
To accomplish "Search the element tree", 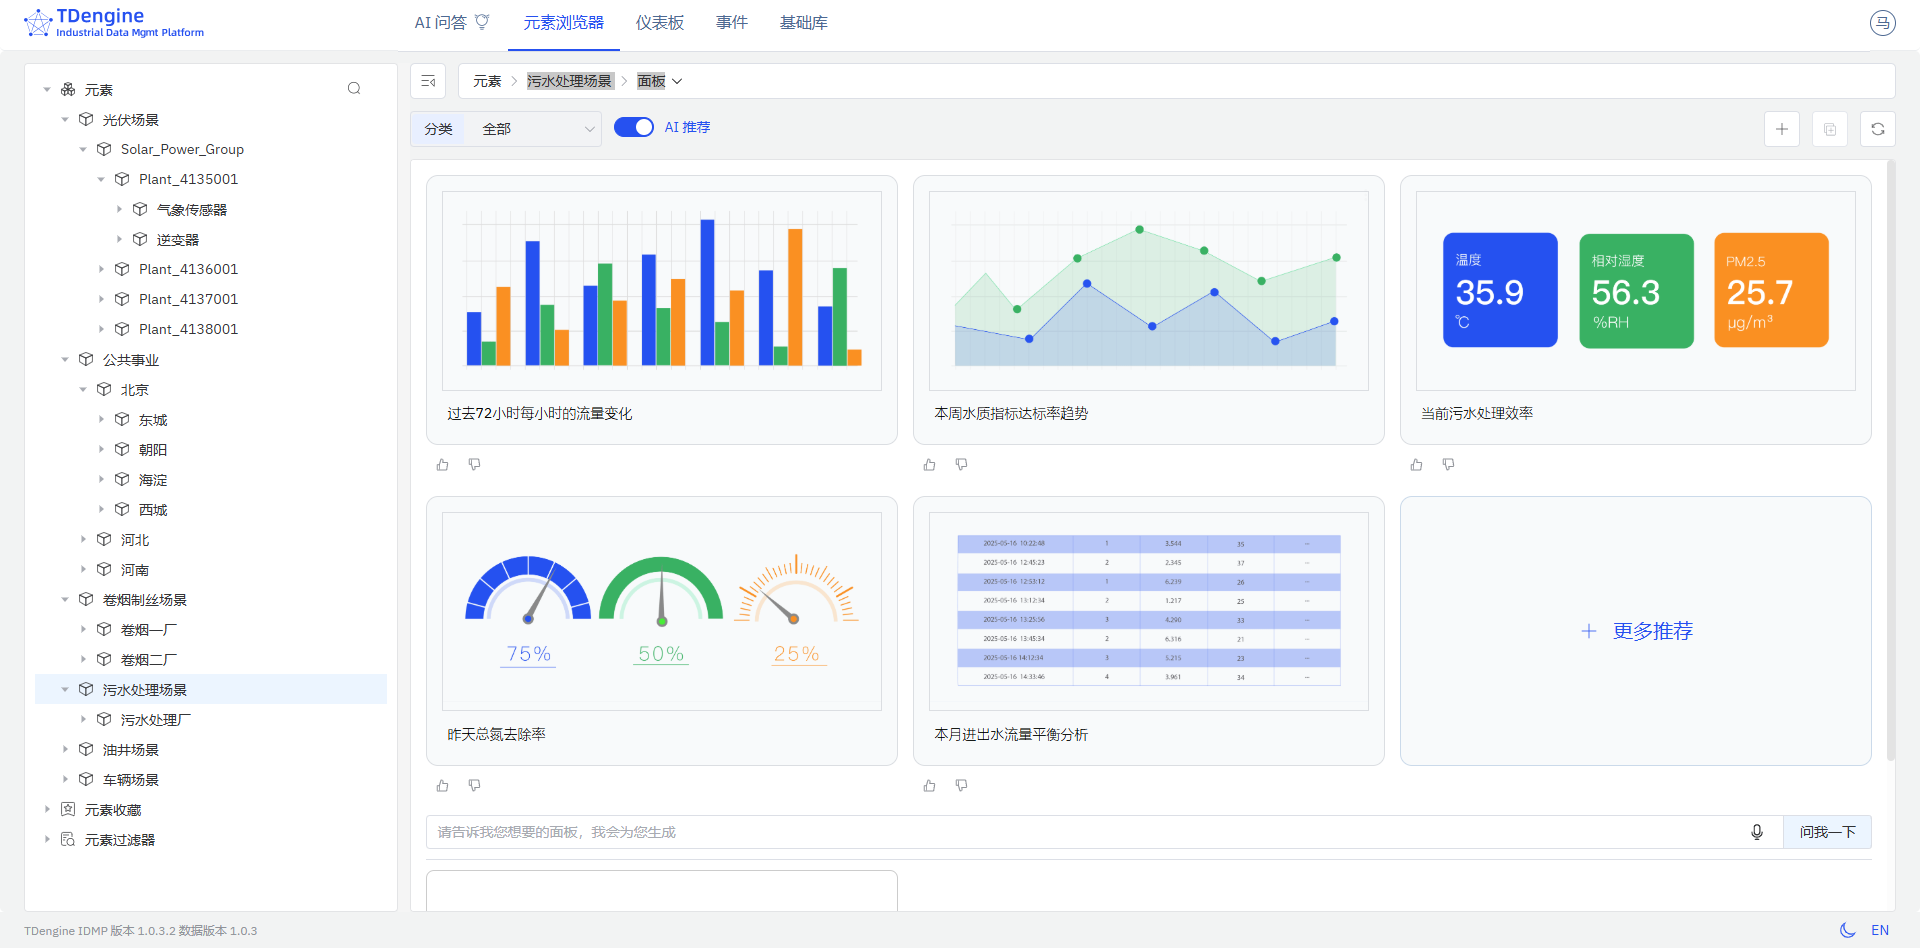I will click(354, 89).
